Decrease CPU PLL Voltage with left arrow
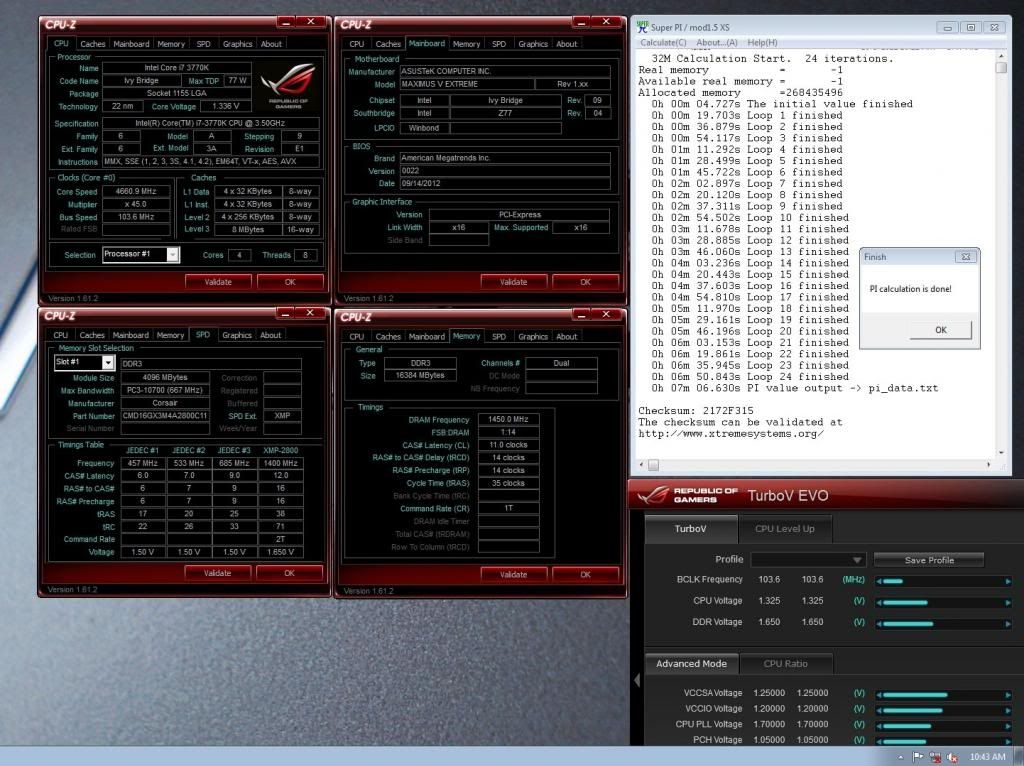The image size is (1024, 766). tap(879, 726)
